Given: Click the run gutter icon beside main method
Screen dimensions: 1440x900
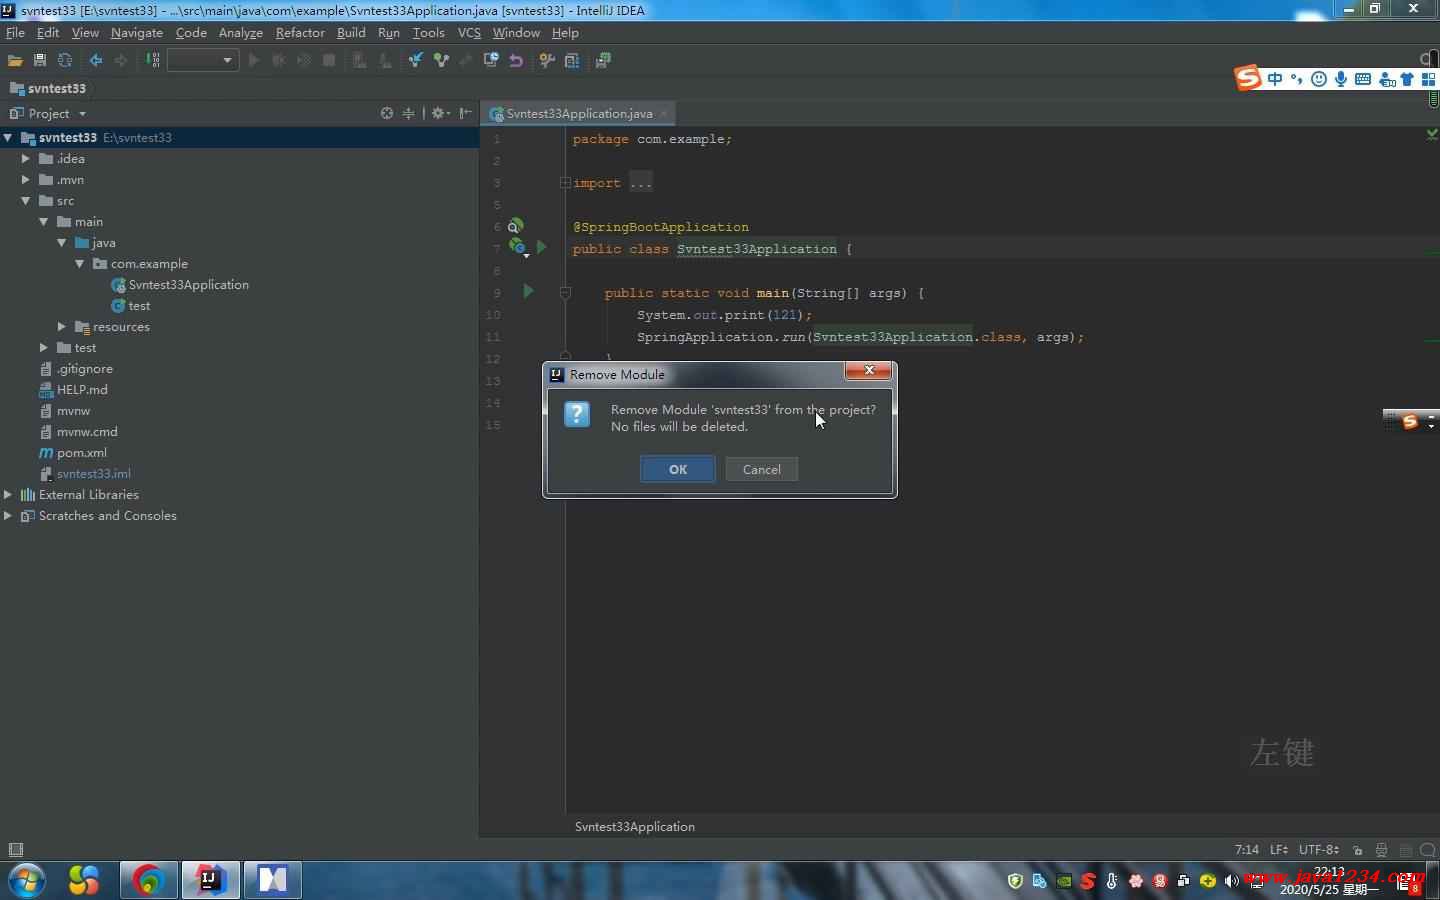Looking at the screenshot, I should 528,292.
